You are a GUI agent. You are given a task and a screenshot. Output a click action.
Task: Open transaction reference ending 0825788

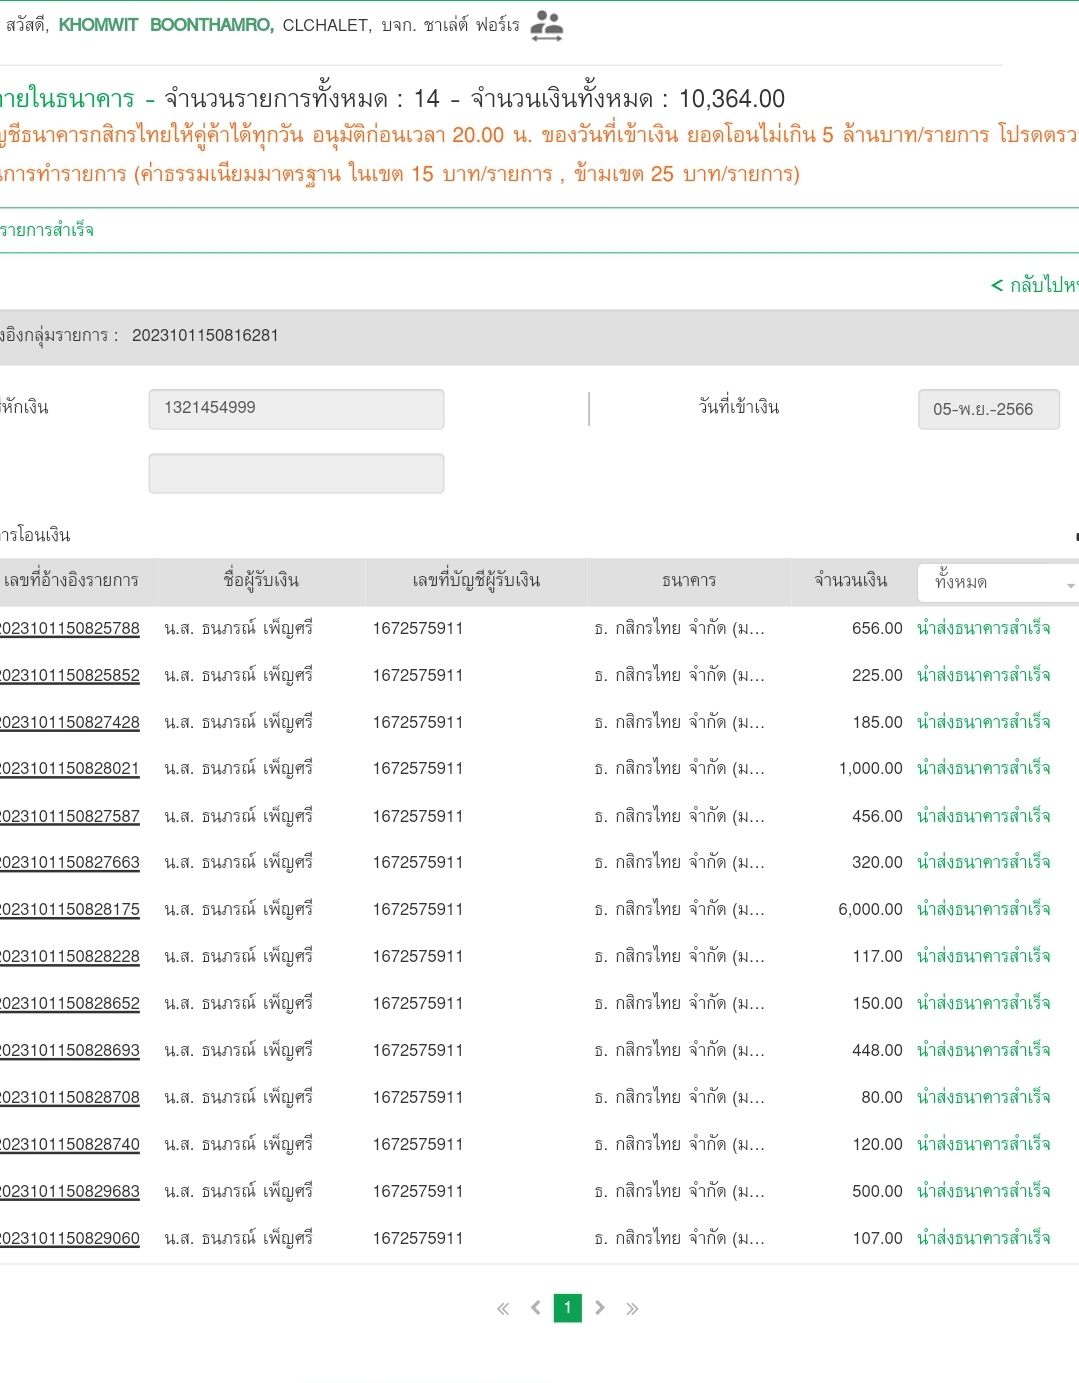click(x=70, y=628)
